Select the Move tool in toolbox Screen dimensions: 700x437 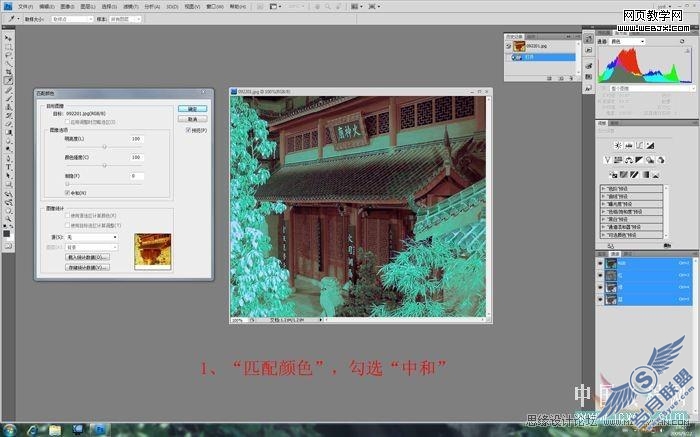[8, 37]
